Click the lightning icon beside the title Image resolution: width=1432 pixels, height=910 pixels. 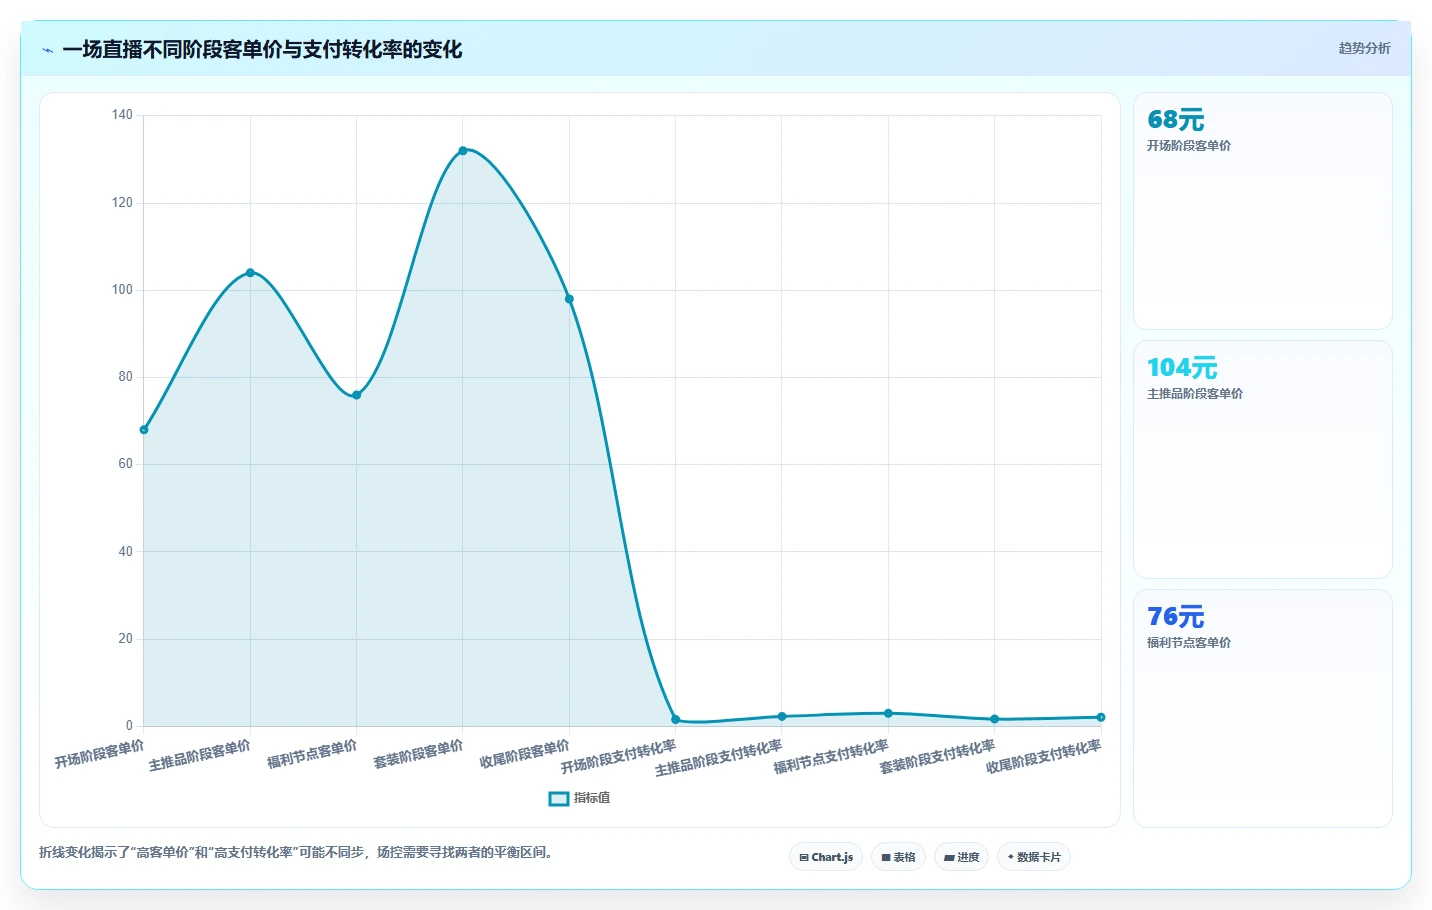(47, 50)
